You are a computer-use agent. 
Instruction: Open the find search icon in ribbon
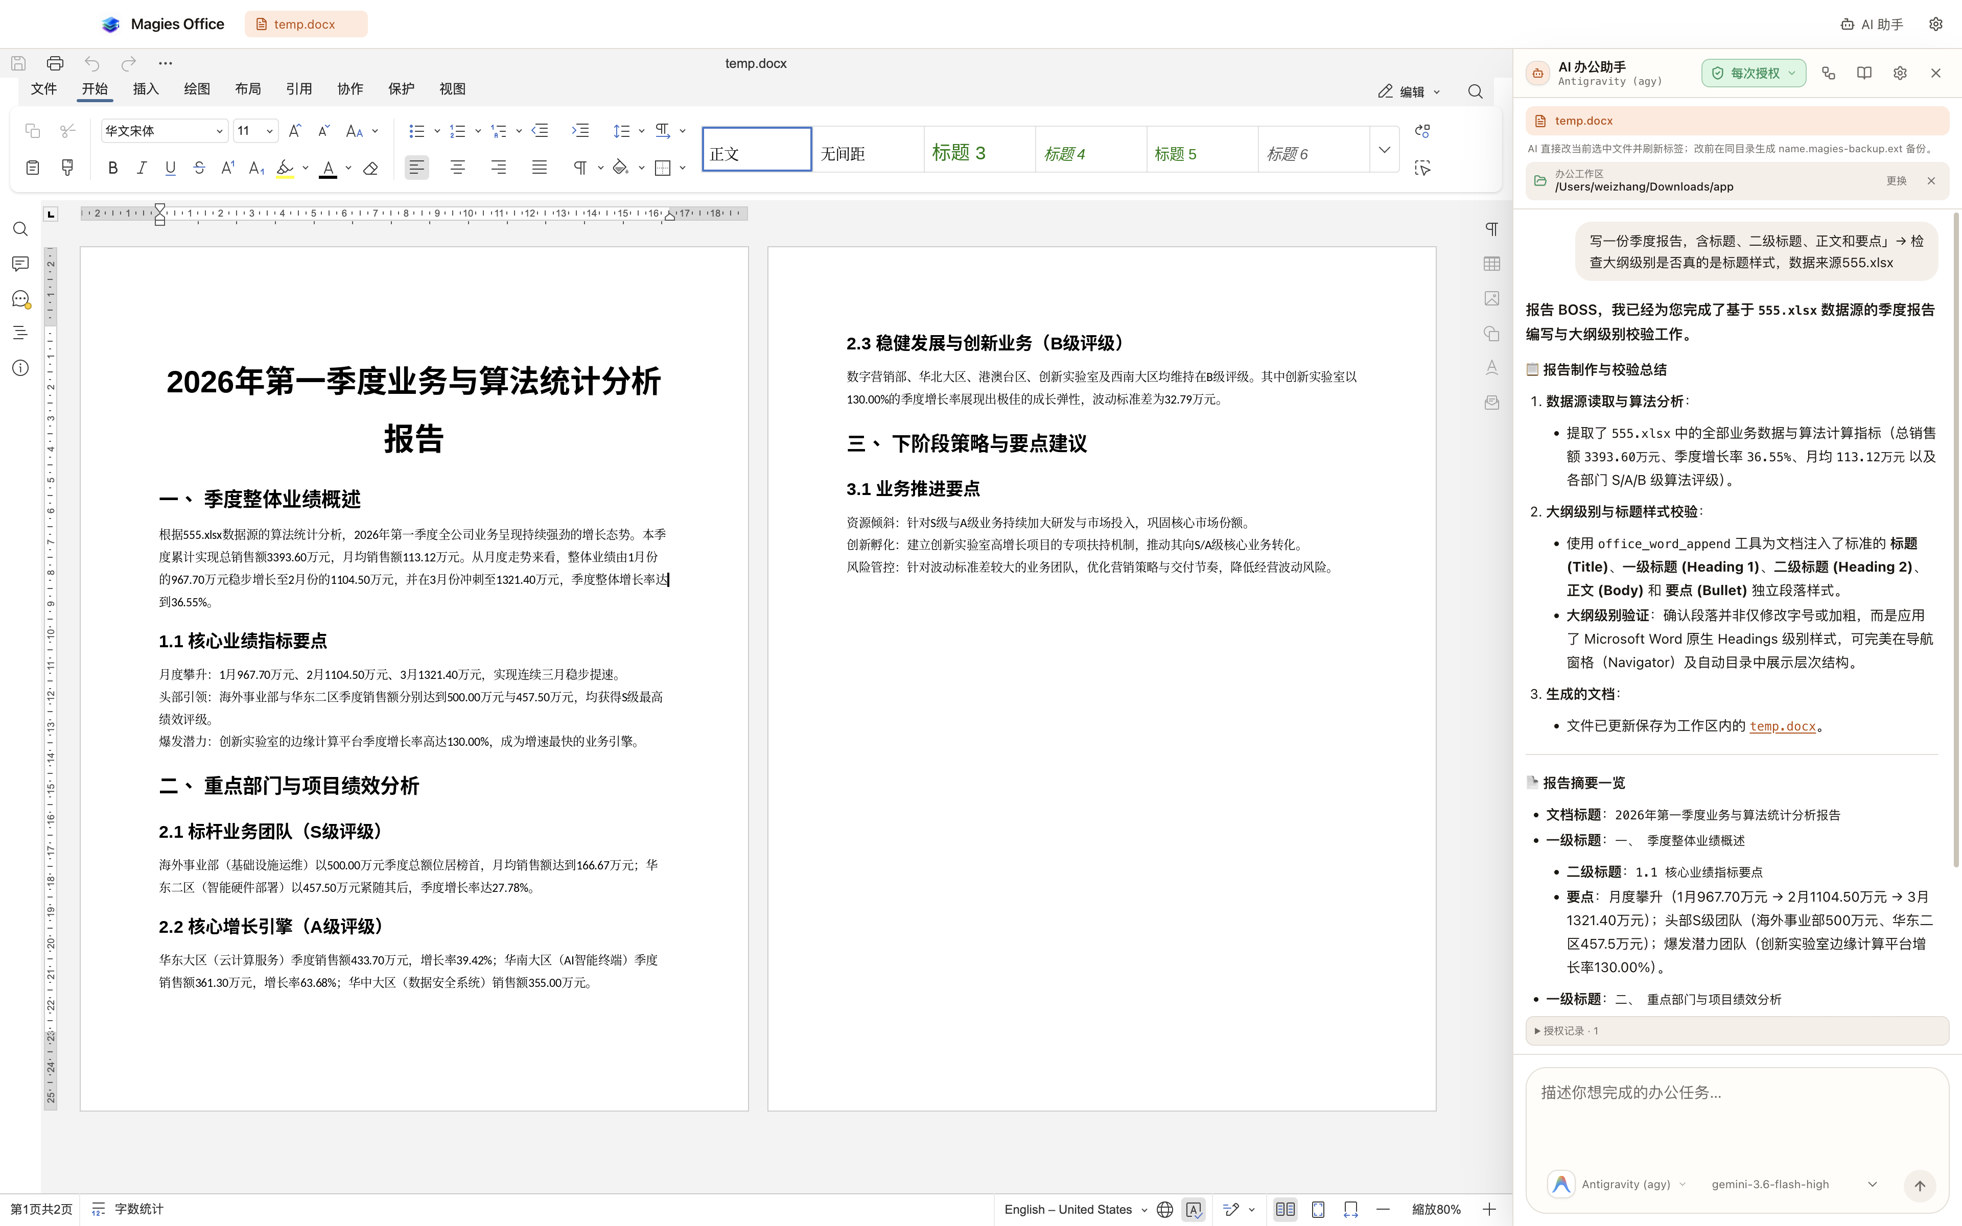[1475, 91]
